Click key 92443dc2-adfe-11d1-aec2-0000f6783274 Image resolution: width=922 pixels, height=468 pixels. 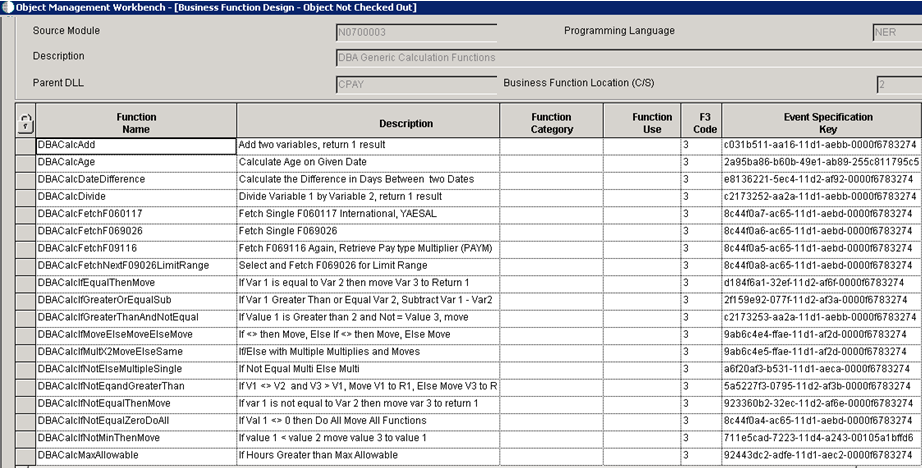[x=819, y=456]
